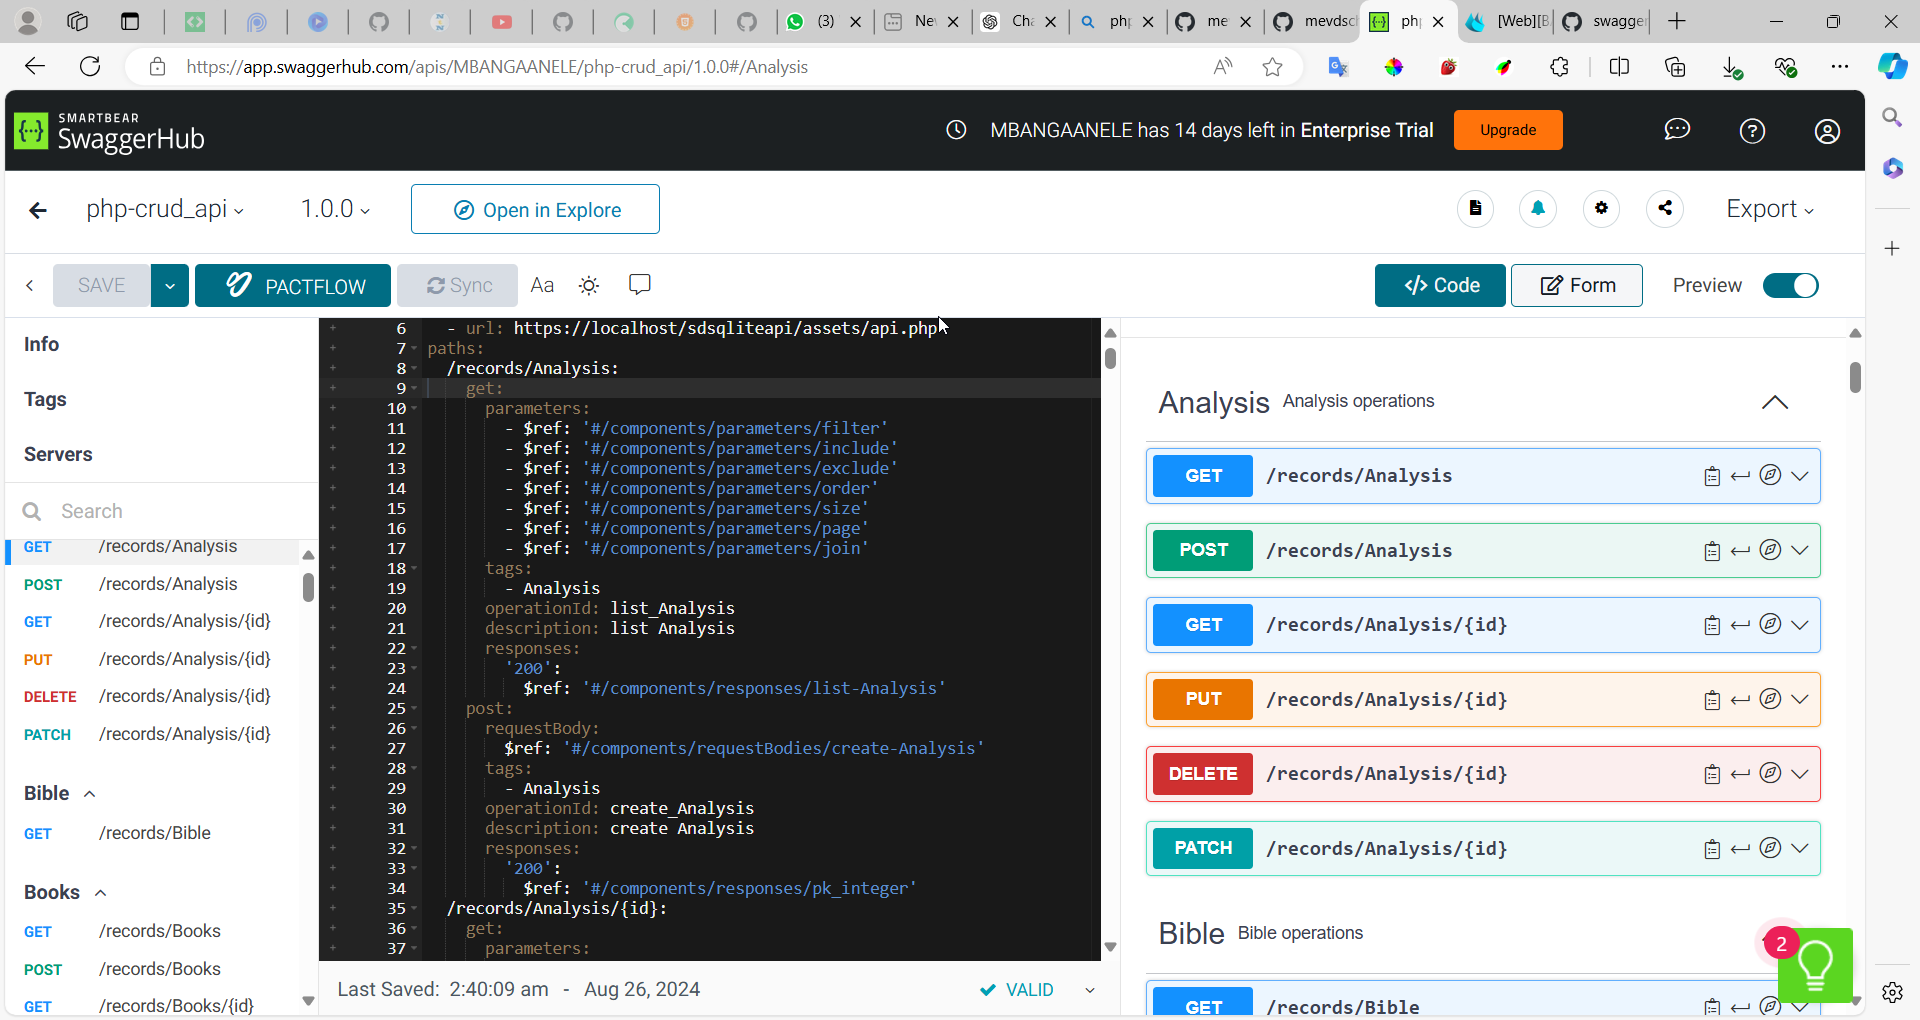Open DELETE /records/Analysis/{id} in sidebar
The width and height of the screenshot is (1920, 1020).
point(150,696)
